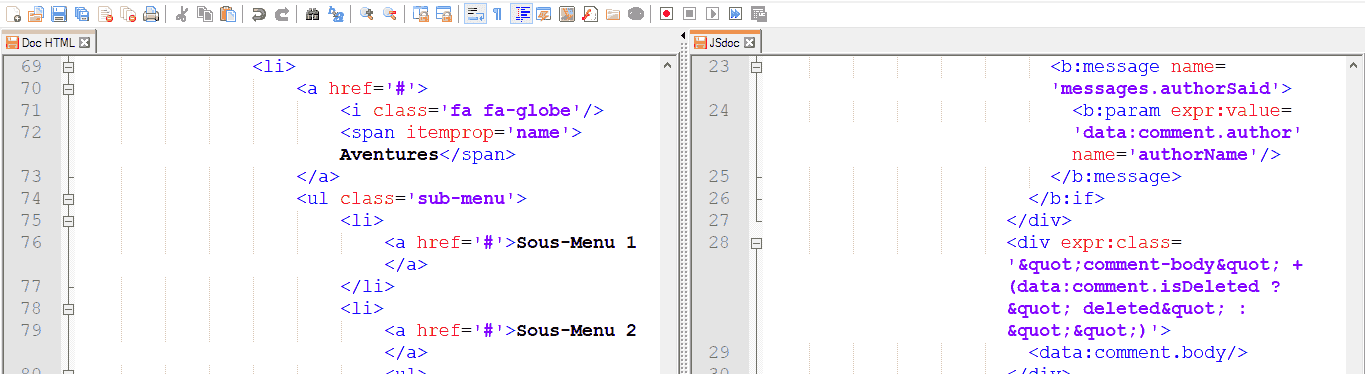Copy selection with toolbar icon

tap(205, 14)
